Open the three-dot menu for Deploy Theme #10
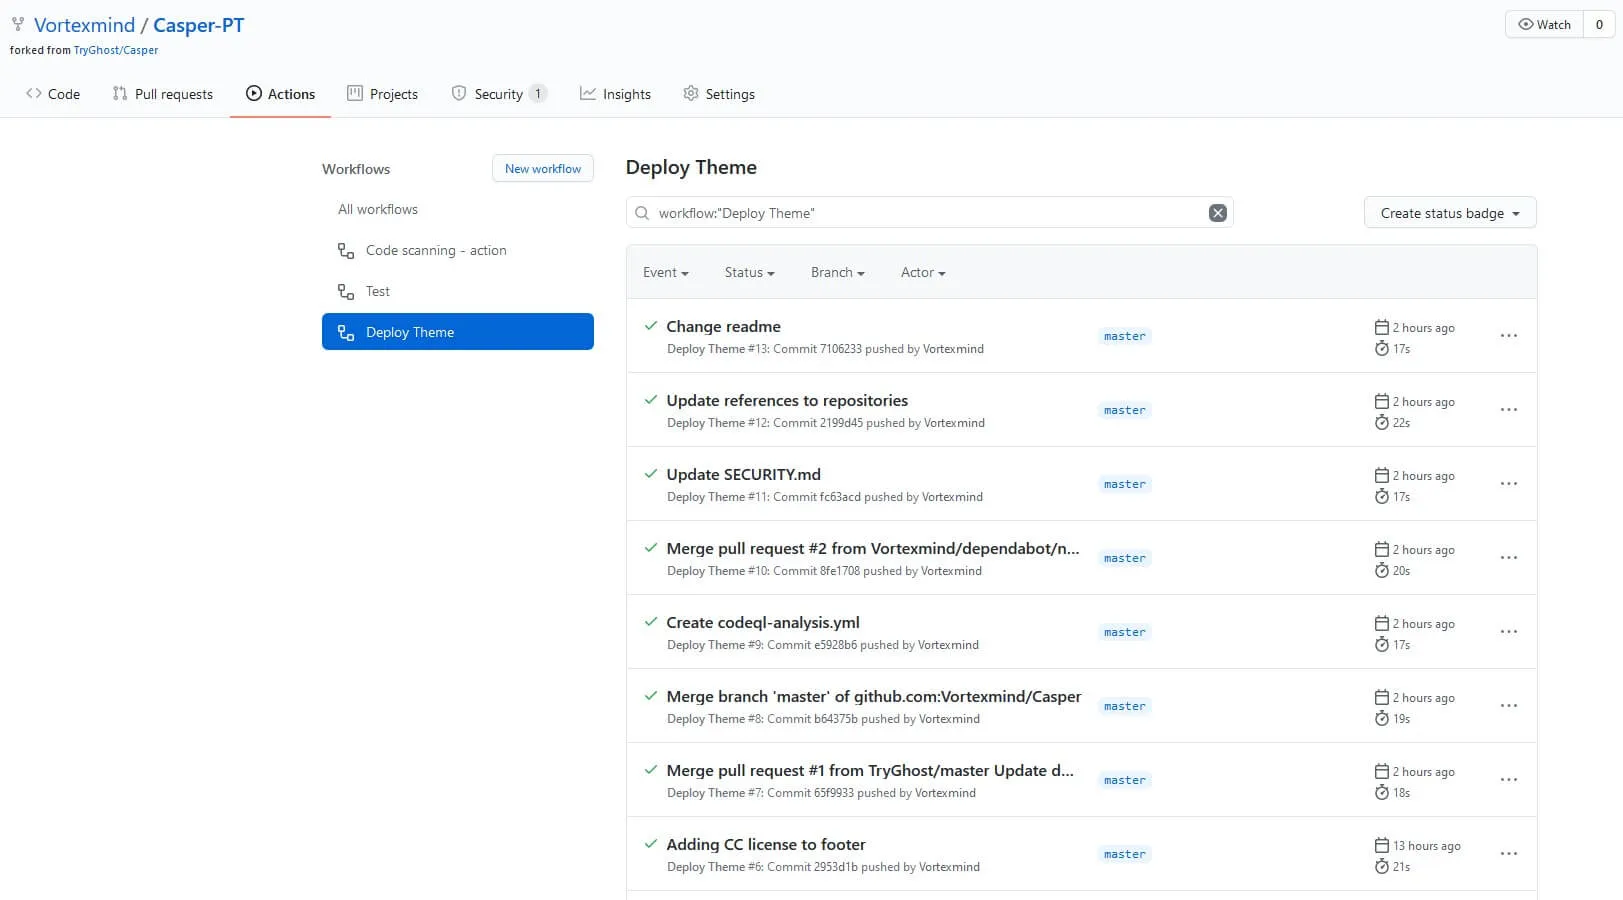The height and width of the screenshot is (900, 1623). point(1509,558)
